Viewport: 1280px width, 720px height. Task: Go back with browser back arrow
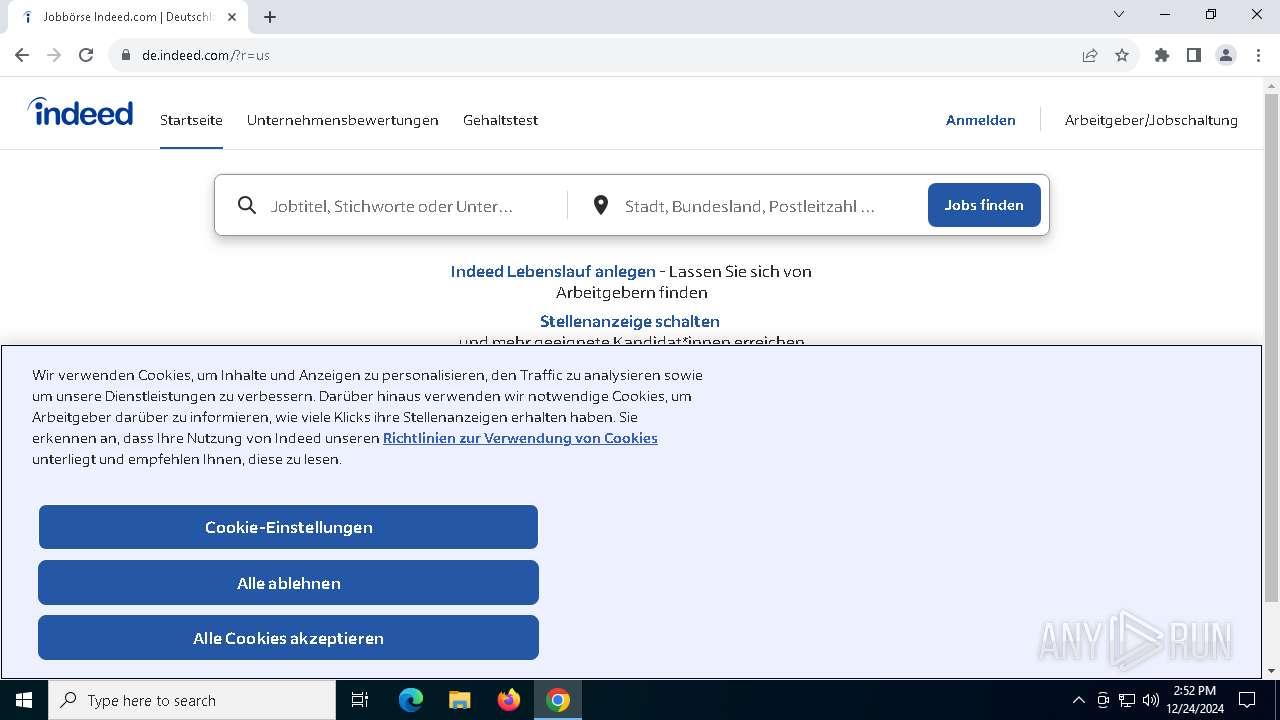pyautogui.click(x=22, y=55)
